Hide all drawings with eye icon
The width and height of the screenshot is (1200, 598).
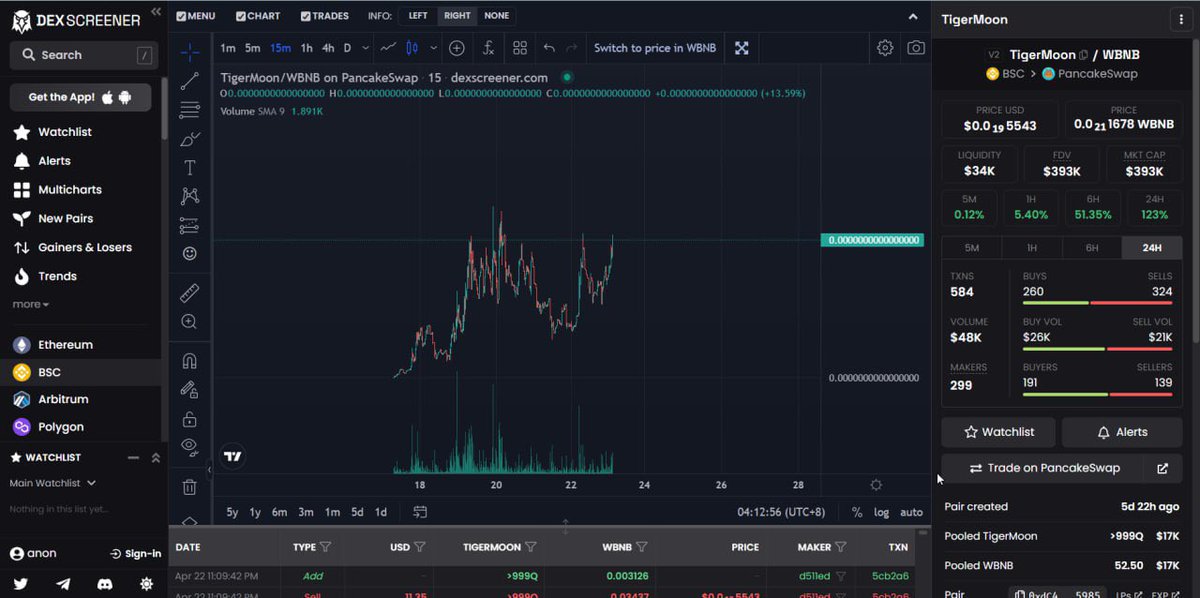pyautogui.click(x=190, y=447)
